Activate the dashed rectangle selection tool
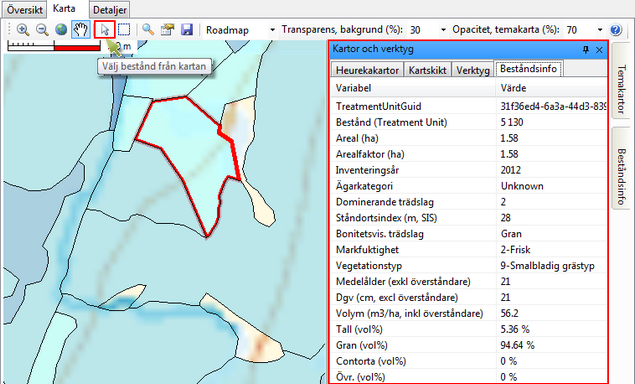Image resolution: width=635 pixels, height=384 pixels. click(x=124, y=30)
